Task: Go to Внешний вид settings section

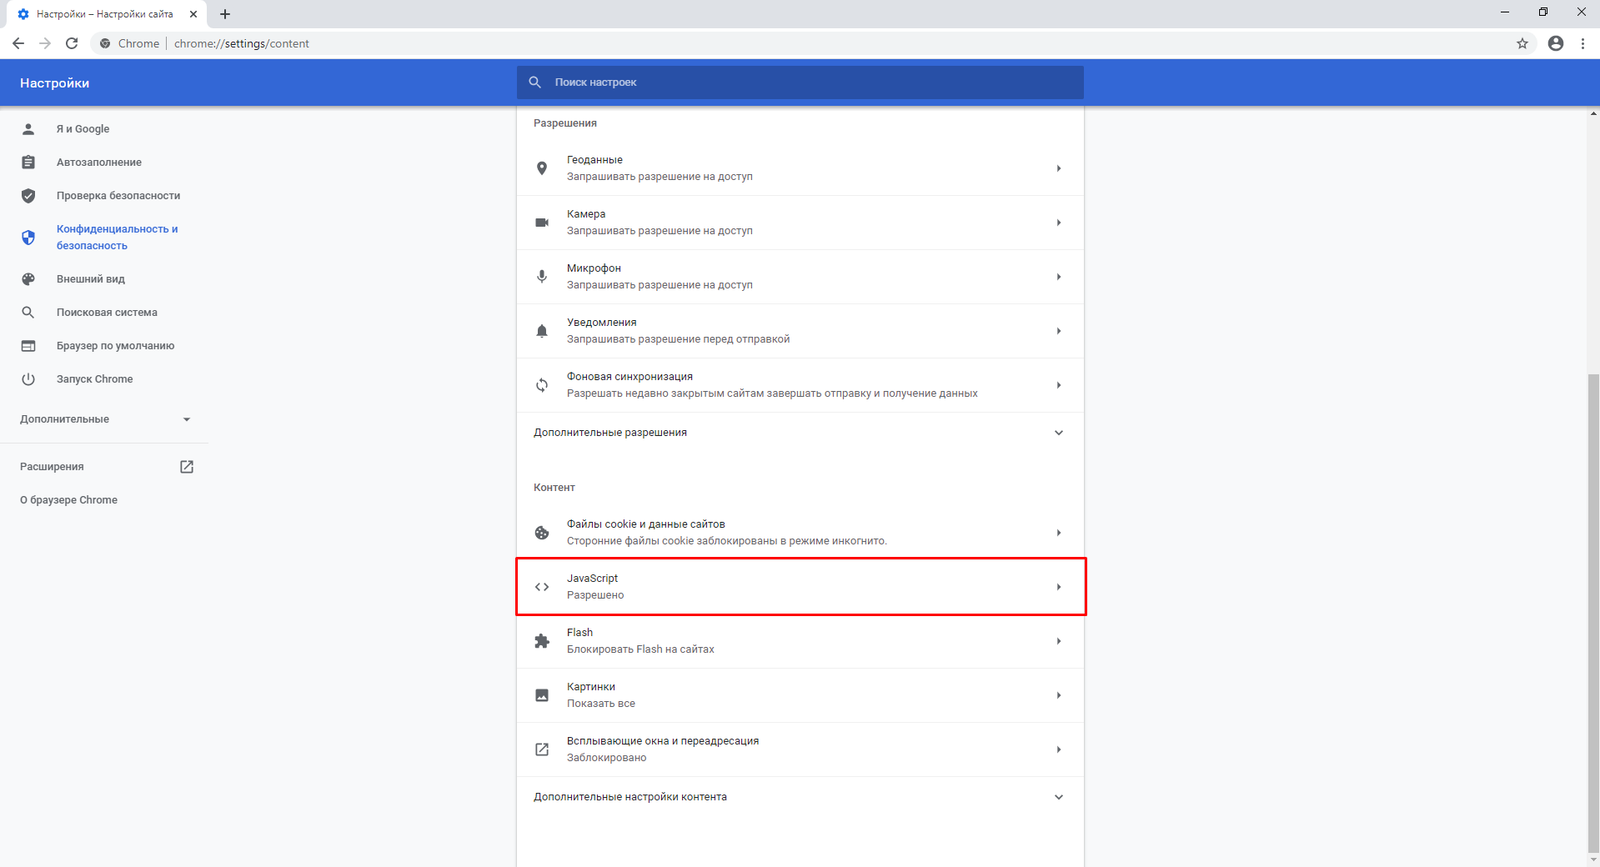Action: [x=90, y=279]
